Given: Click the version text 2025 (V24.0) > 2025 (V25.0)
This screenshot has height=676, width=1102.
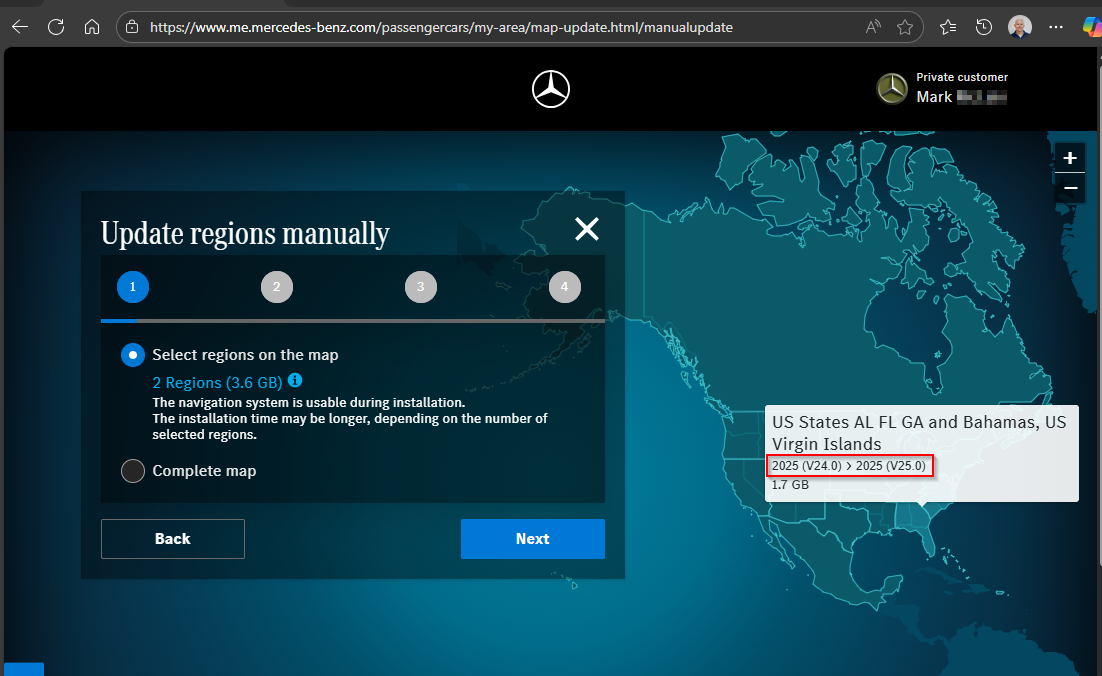Looking at the screenshot, I should (x=848, y=466).
